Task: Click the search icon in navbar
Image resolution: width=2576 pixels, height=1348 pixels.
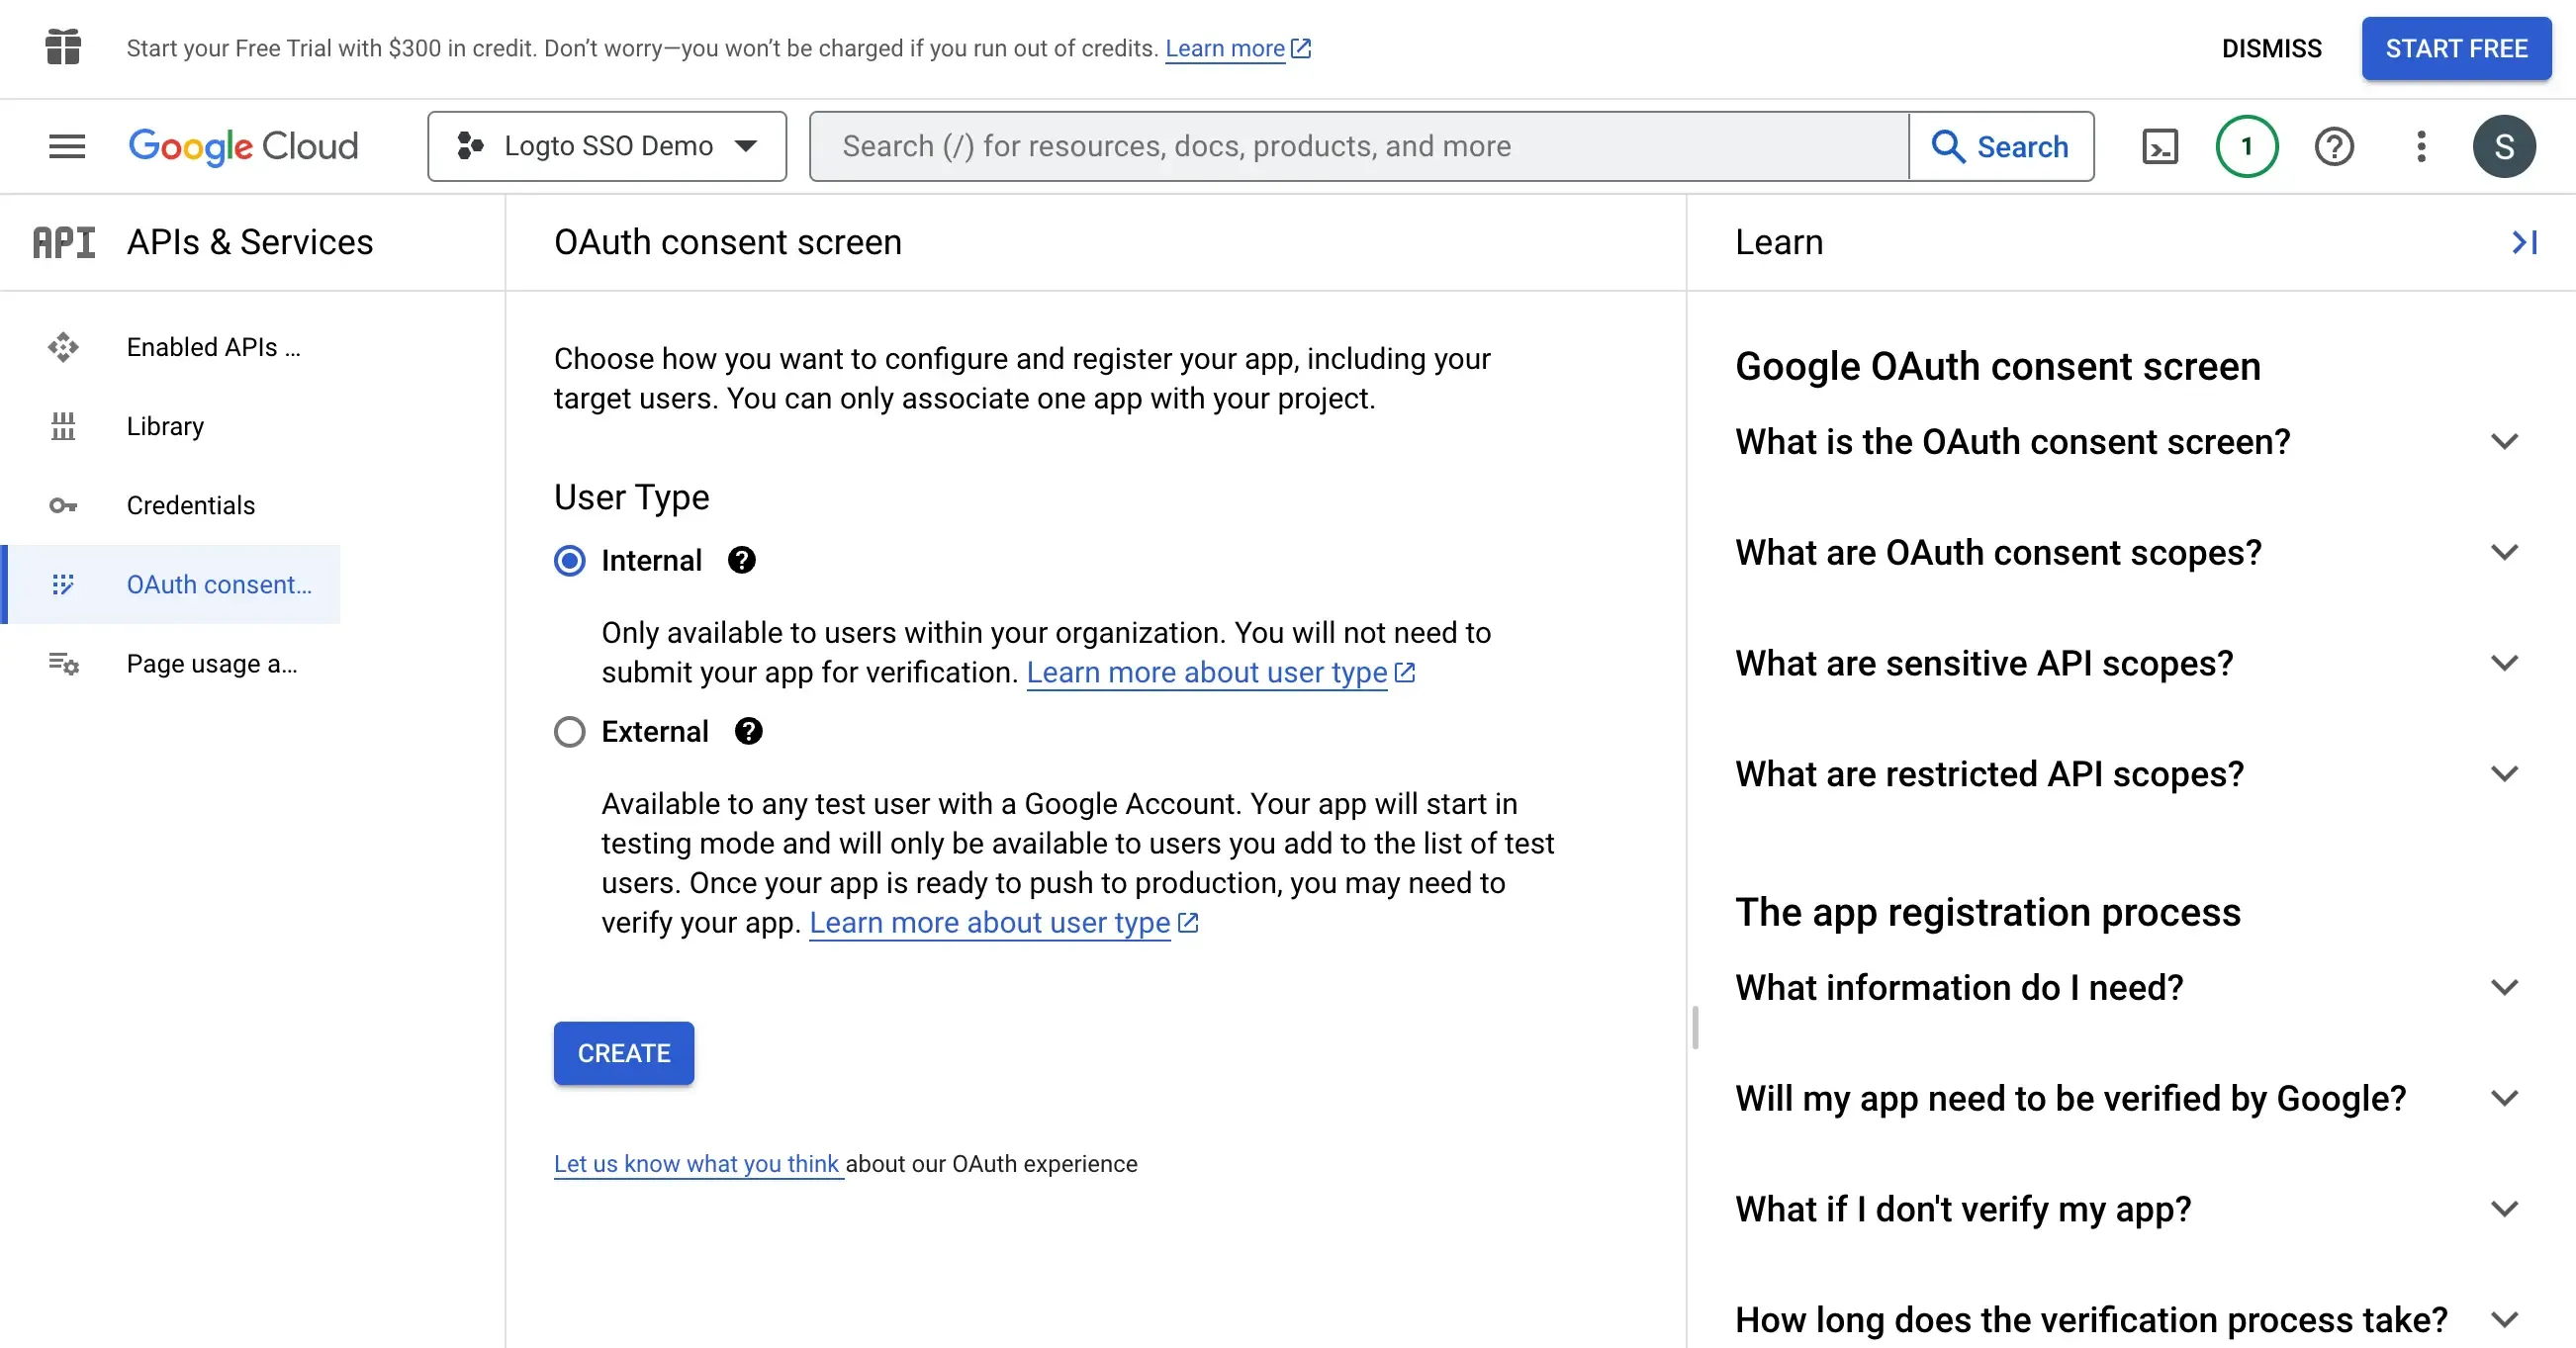Action: 1947,144
